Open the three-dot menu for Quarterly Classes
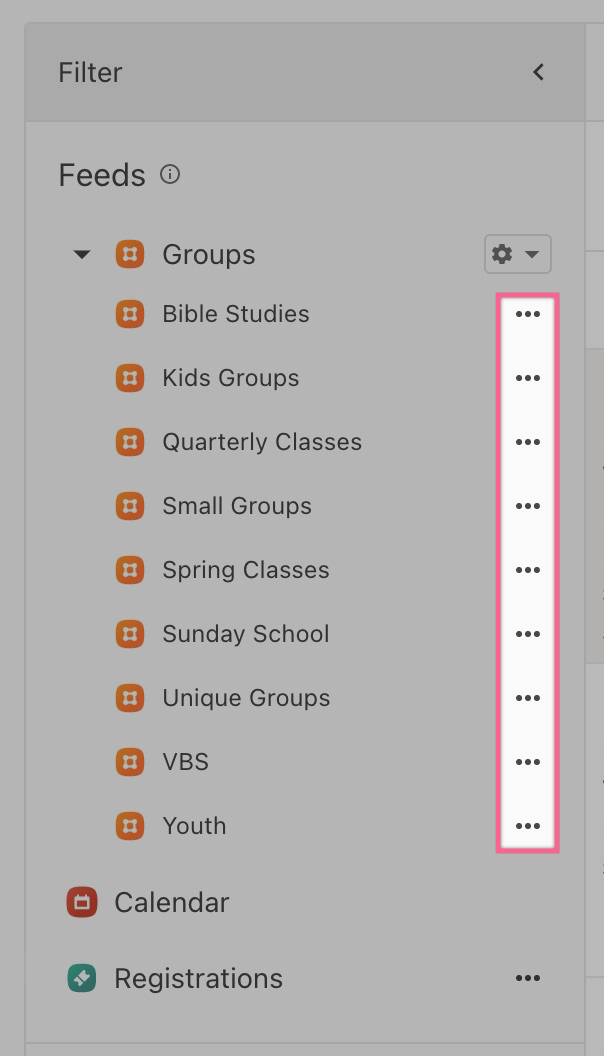604x1056 pixels. pos(527,442)
